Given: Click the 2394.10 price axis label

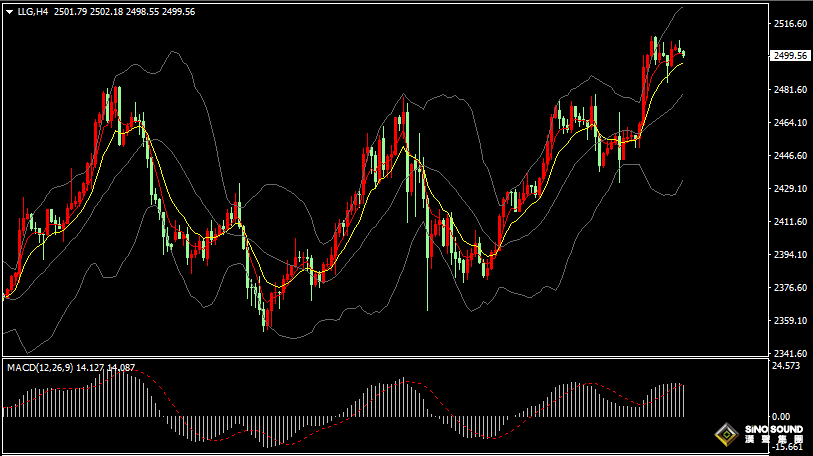Looking at the screenshot, I should [791, 255].
